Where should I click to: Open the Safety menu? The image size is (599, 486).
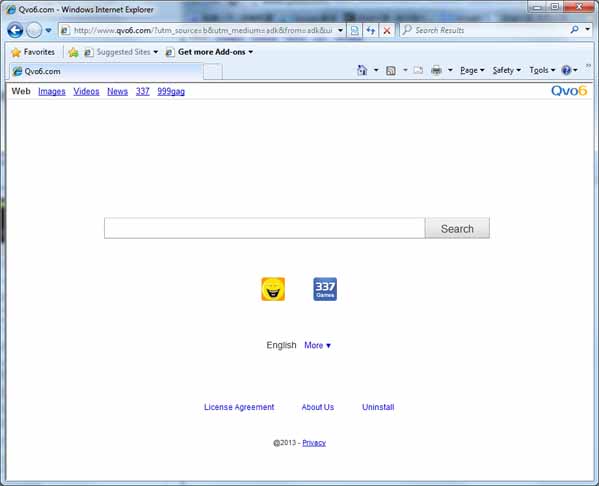click(507, 70)
